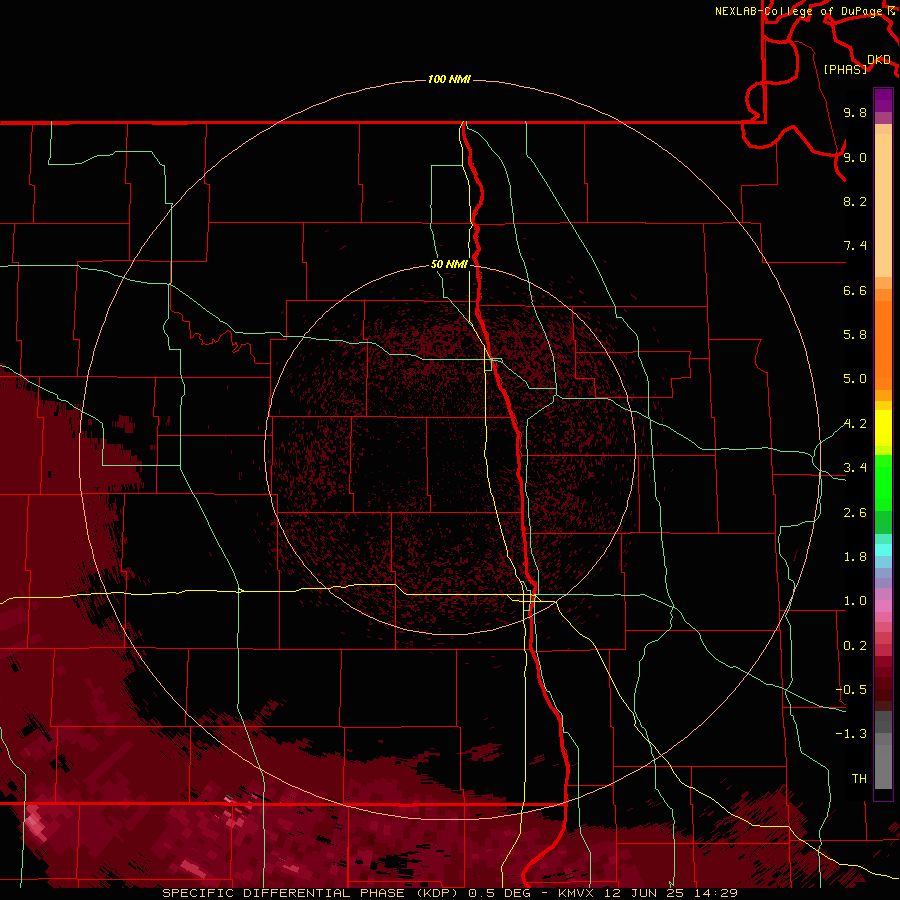Click the bright green color bar segment

[883, 483]
